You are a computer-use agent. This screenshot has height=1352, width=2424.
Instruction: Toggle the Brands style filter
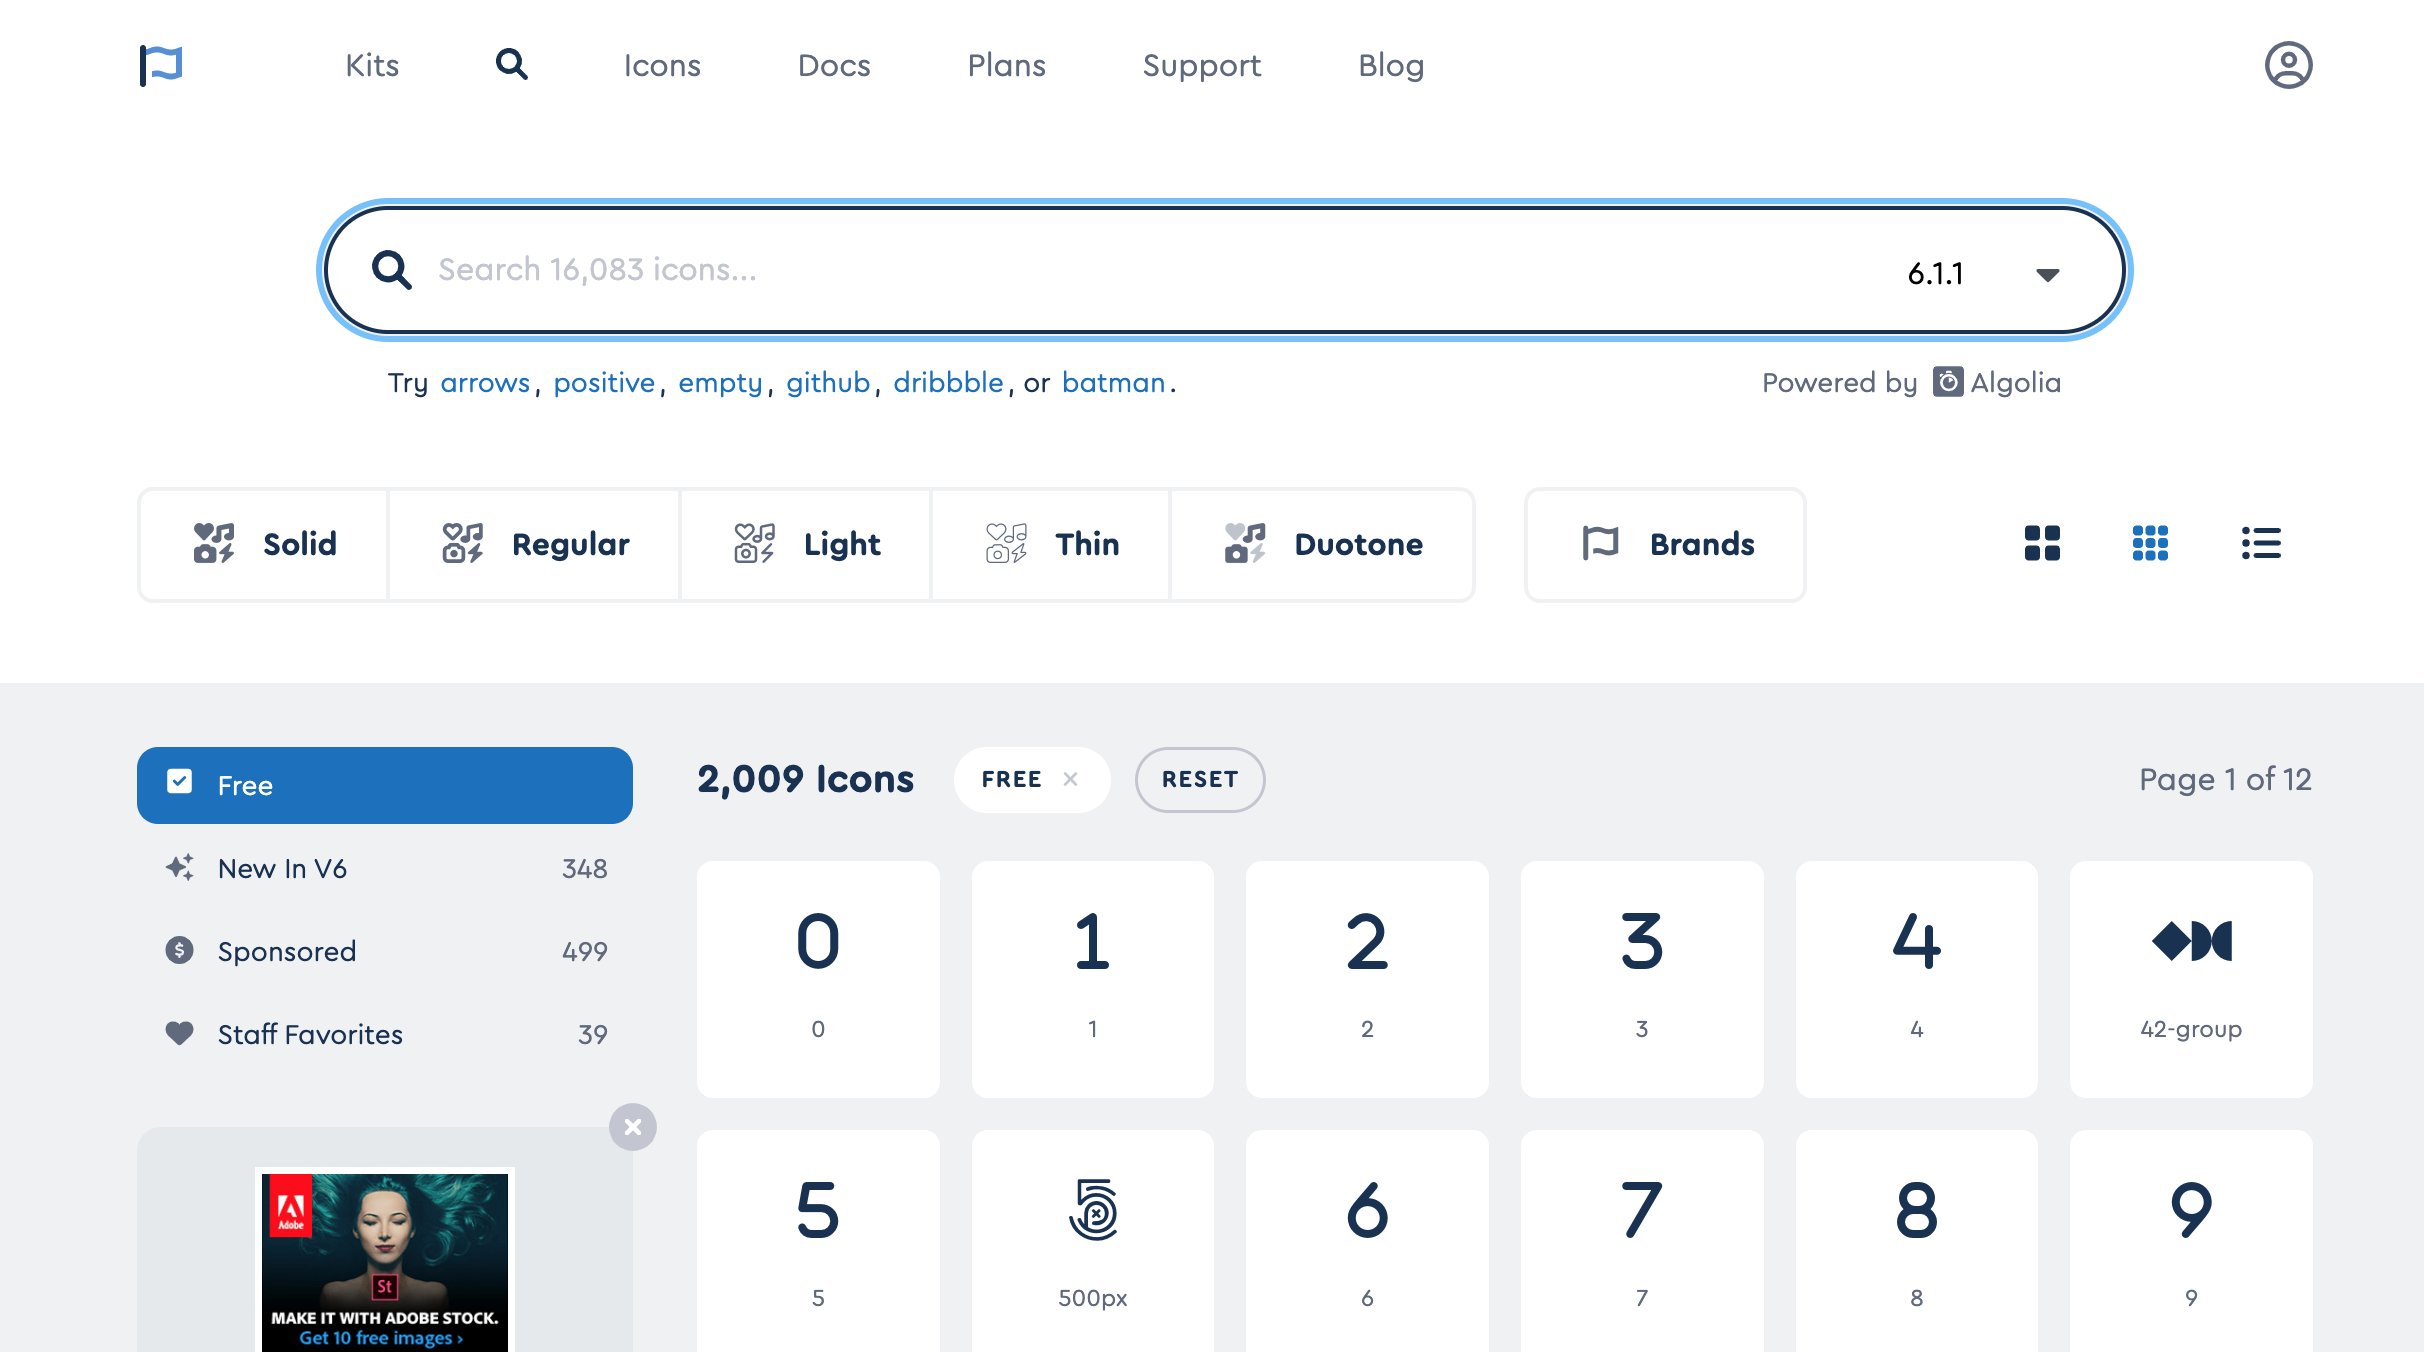[x=1666, y=544]
